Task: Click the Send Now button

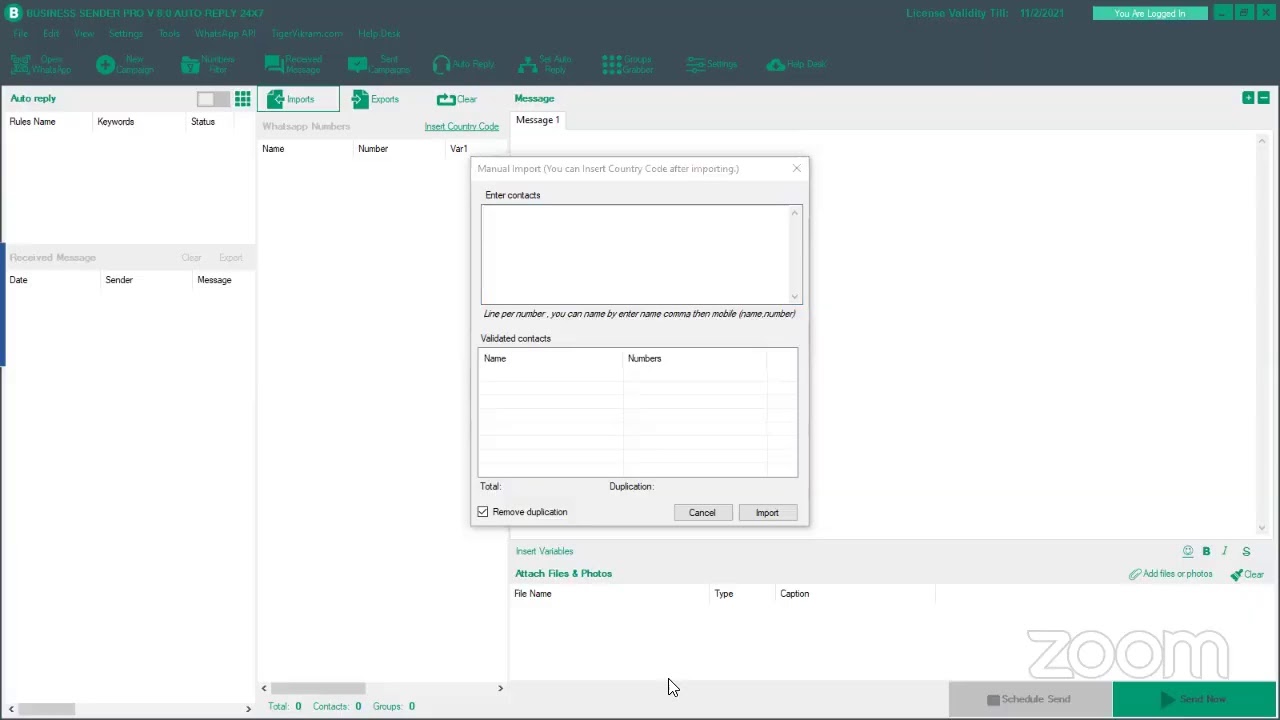Action: 1194,699
